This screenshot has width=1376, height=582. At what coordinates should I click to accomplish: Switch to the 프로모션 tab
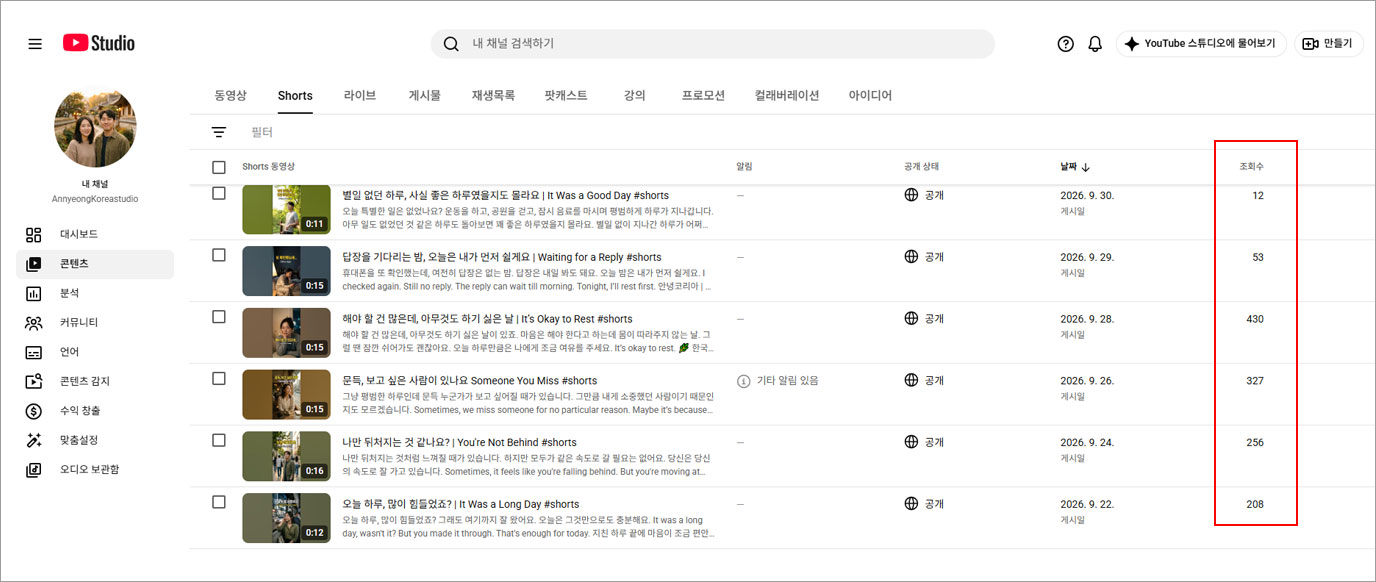(703, 96)
